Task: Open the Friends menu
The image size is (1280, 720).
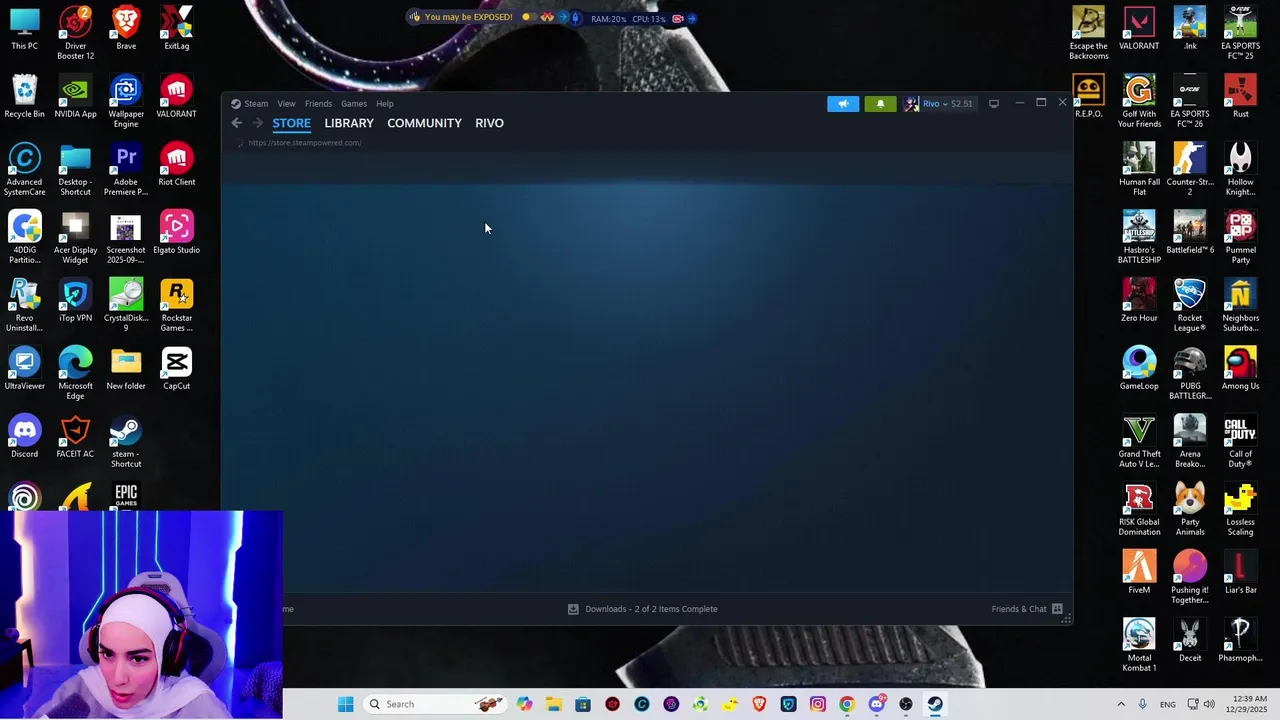Action: (318, 104)
